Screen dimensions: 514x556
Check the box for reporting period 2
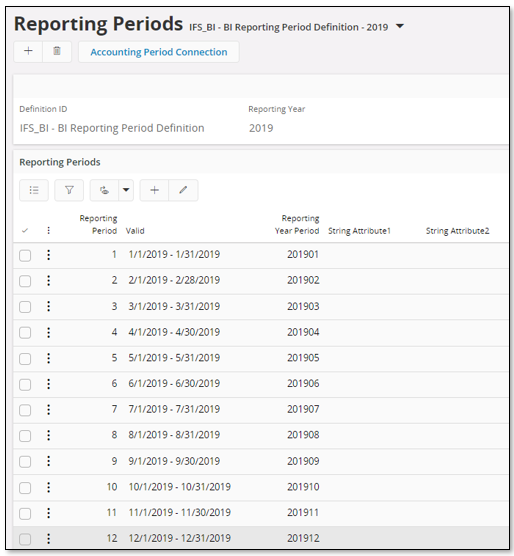click(x=25, y=281)
